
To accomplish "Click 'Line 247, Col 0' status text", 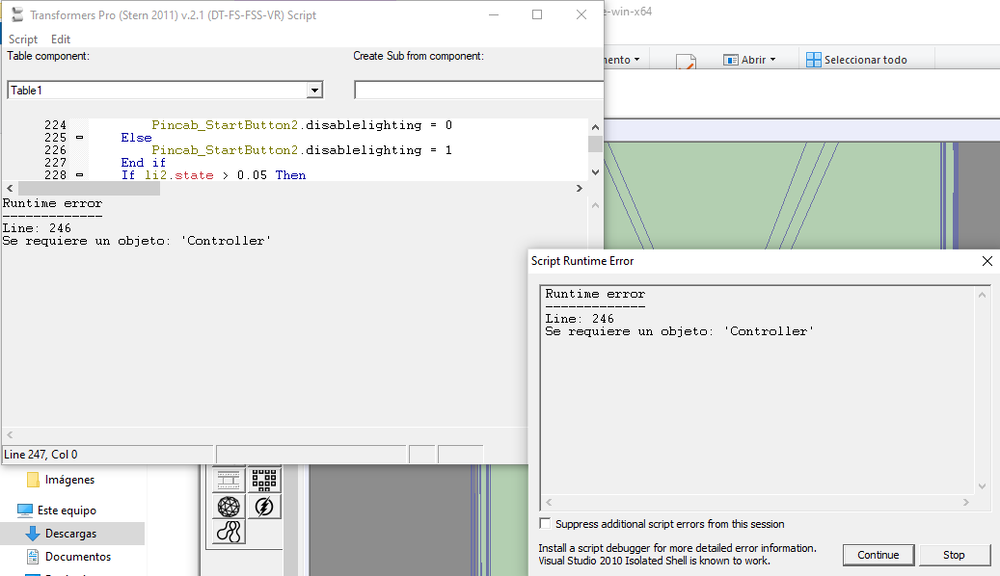I will coord(41,455).
